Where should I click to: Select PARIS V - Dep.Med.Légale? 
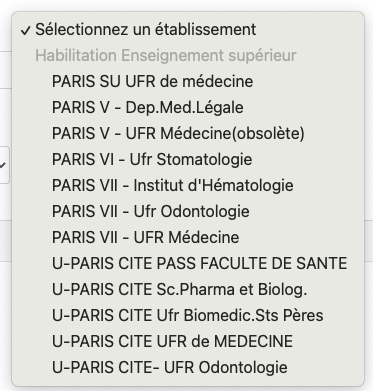pyautogui.click(x=188, y=107)
